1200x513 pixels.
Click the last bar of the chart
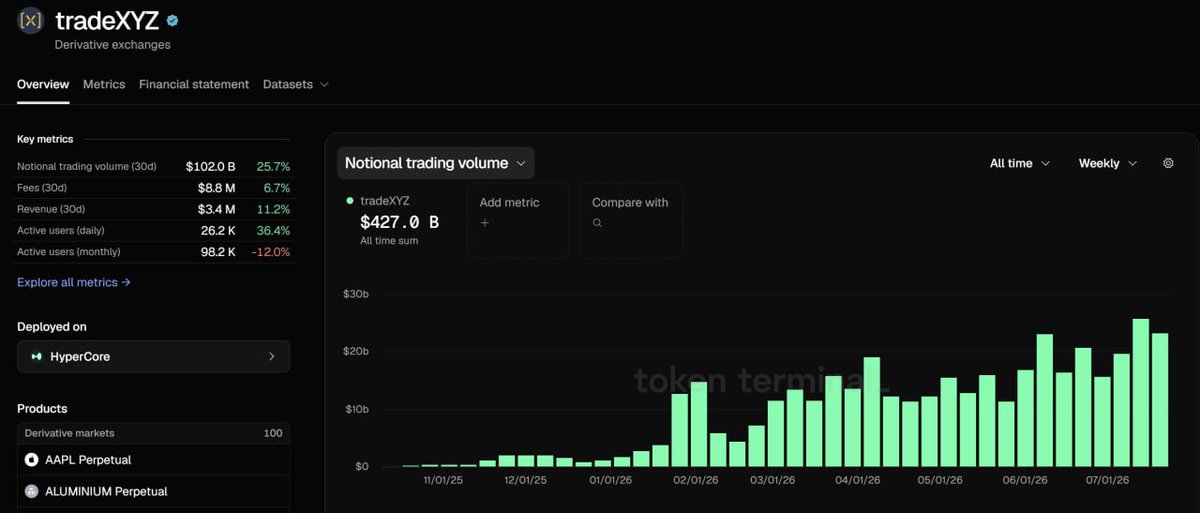[1160, 399]
